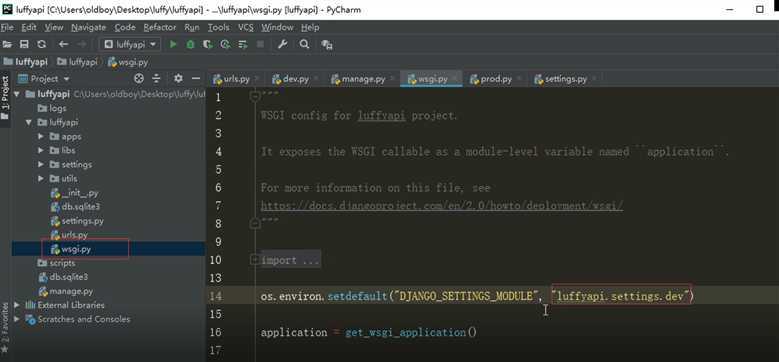Open the VCS menu
Image resolution: width=779 pixels, height=362 pixels.
tap(245, 27)
